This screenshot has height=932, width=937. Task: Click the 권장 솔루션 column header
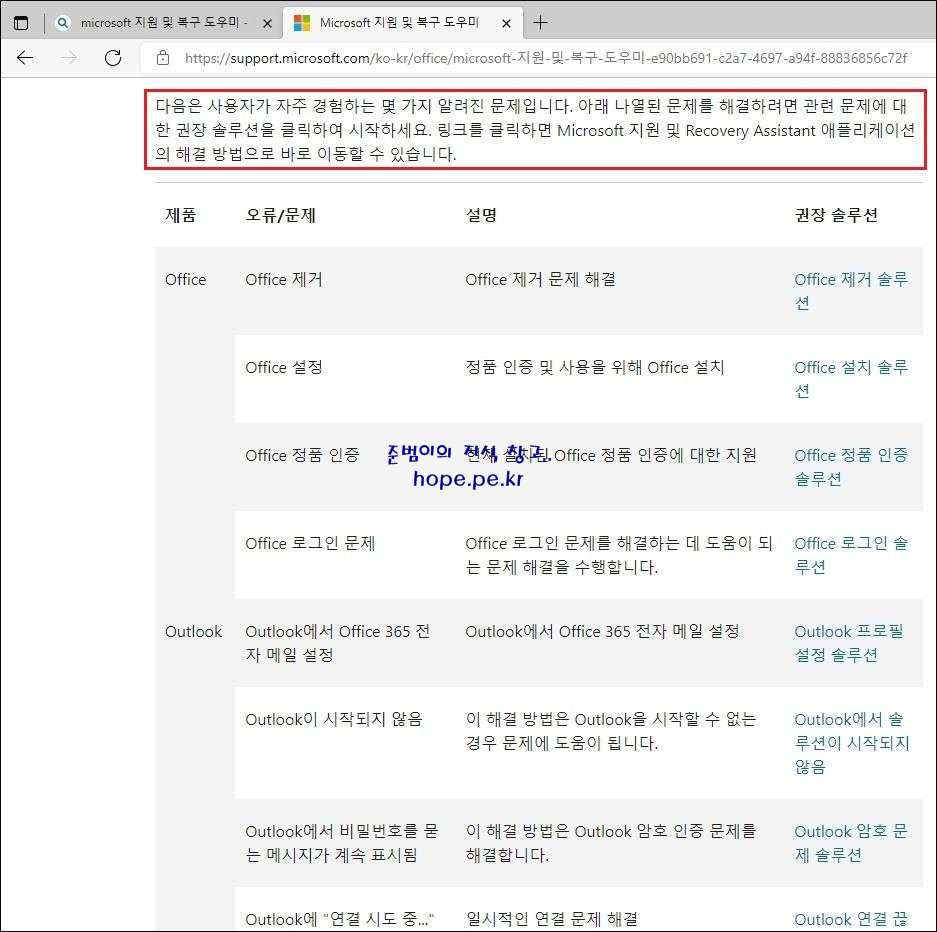point(836,215)
